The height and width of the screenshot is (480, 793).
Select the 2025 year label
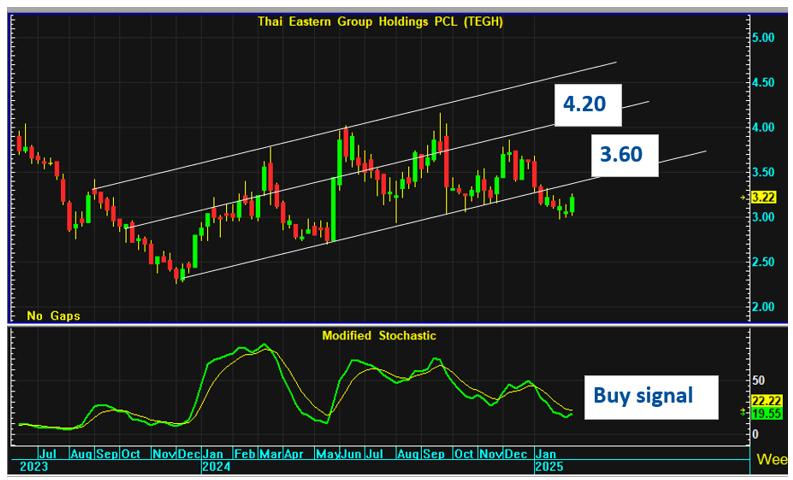(548, 467)
